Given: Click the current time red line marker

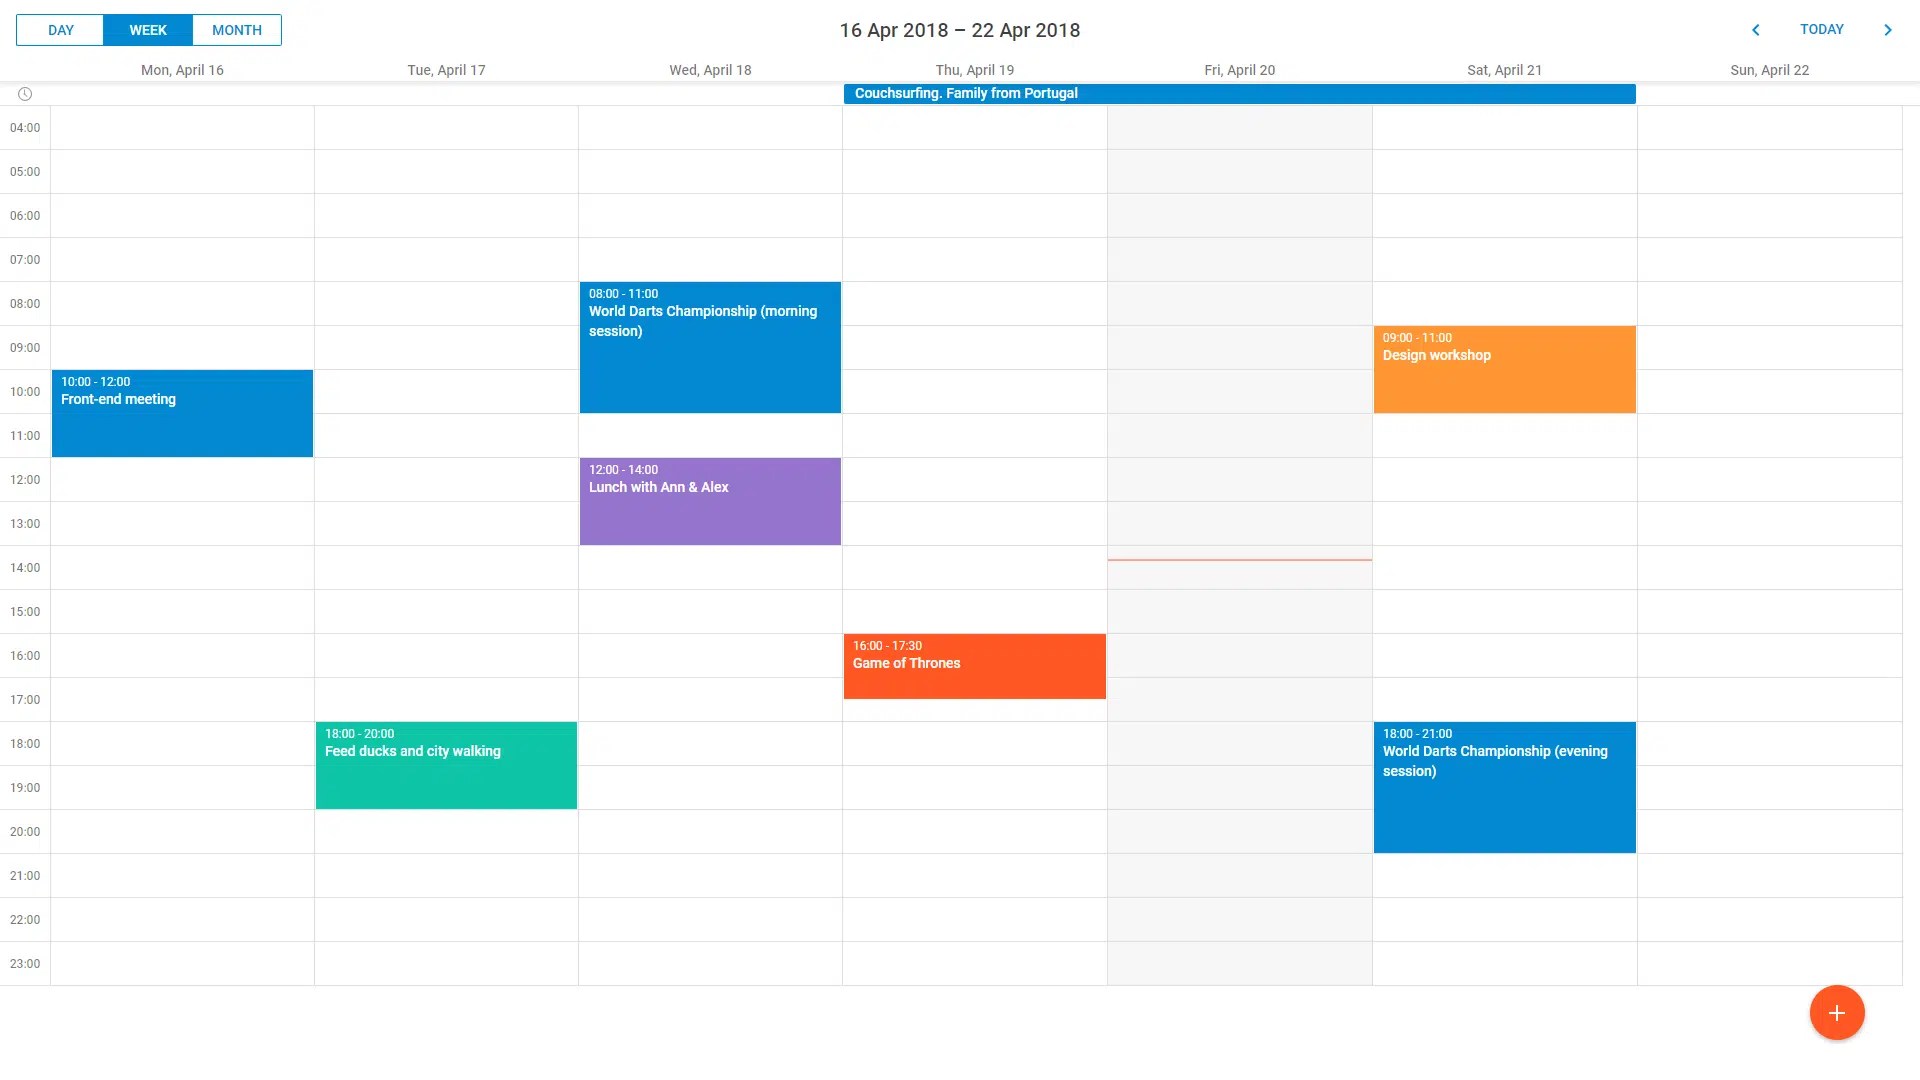Looking at the screenshot, I should point(1239,560).
